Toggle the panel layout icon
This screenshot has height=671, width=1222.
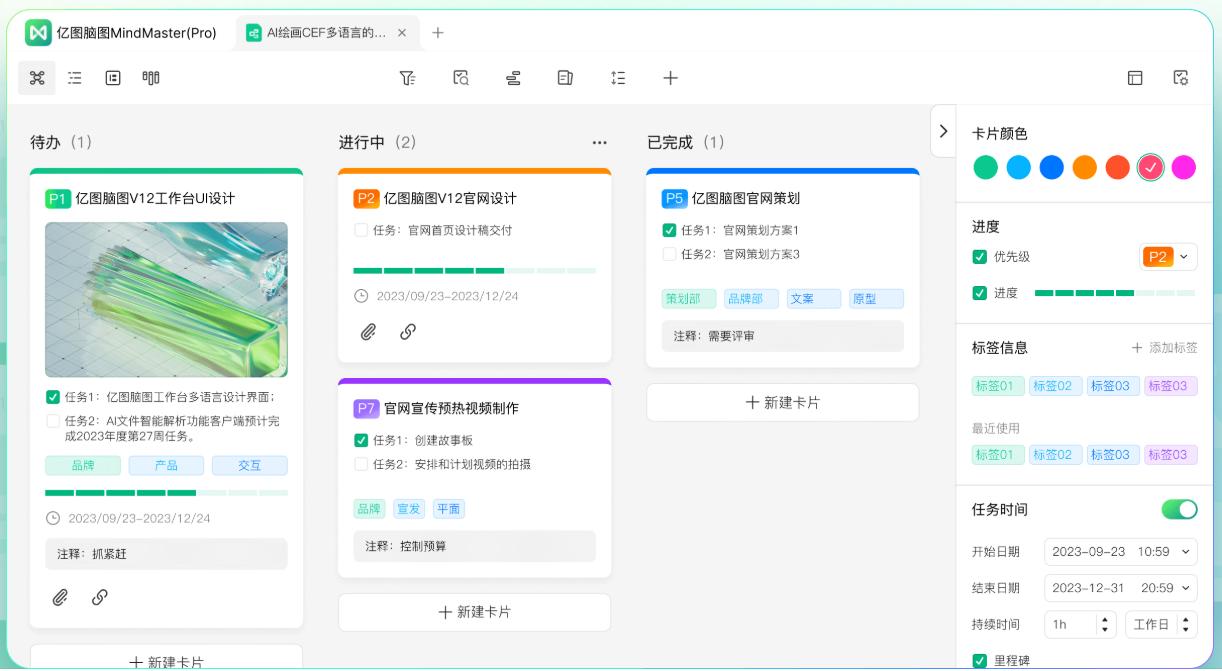pos(1135,78)
